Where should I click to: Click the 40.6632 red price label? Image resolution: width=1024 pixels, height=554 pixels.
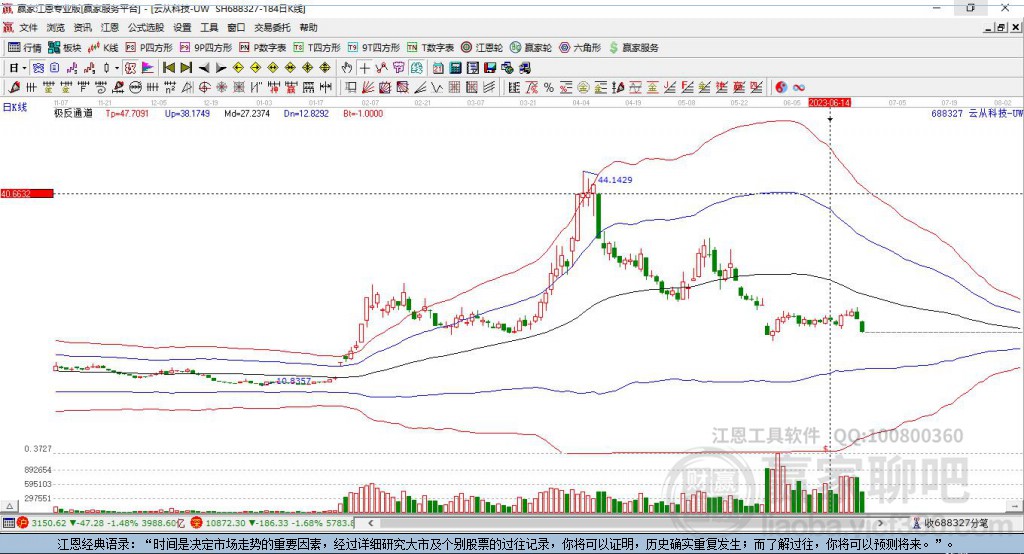27,193
